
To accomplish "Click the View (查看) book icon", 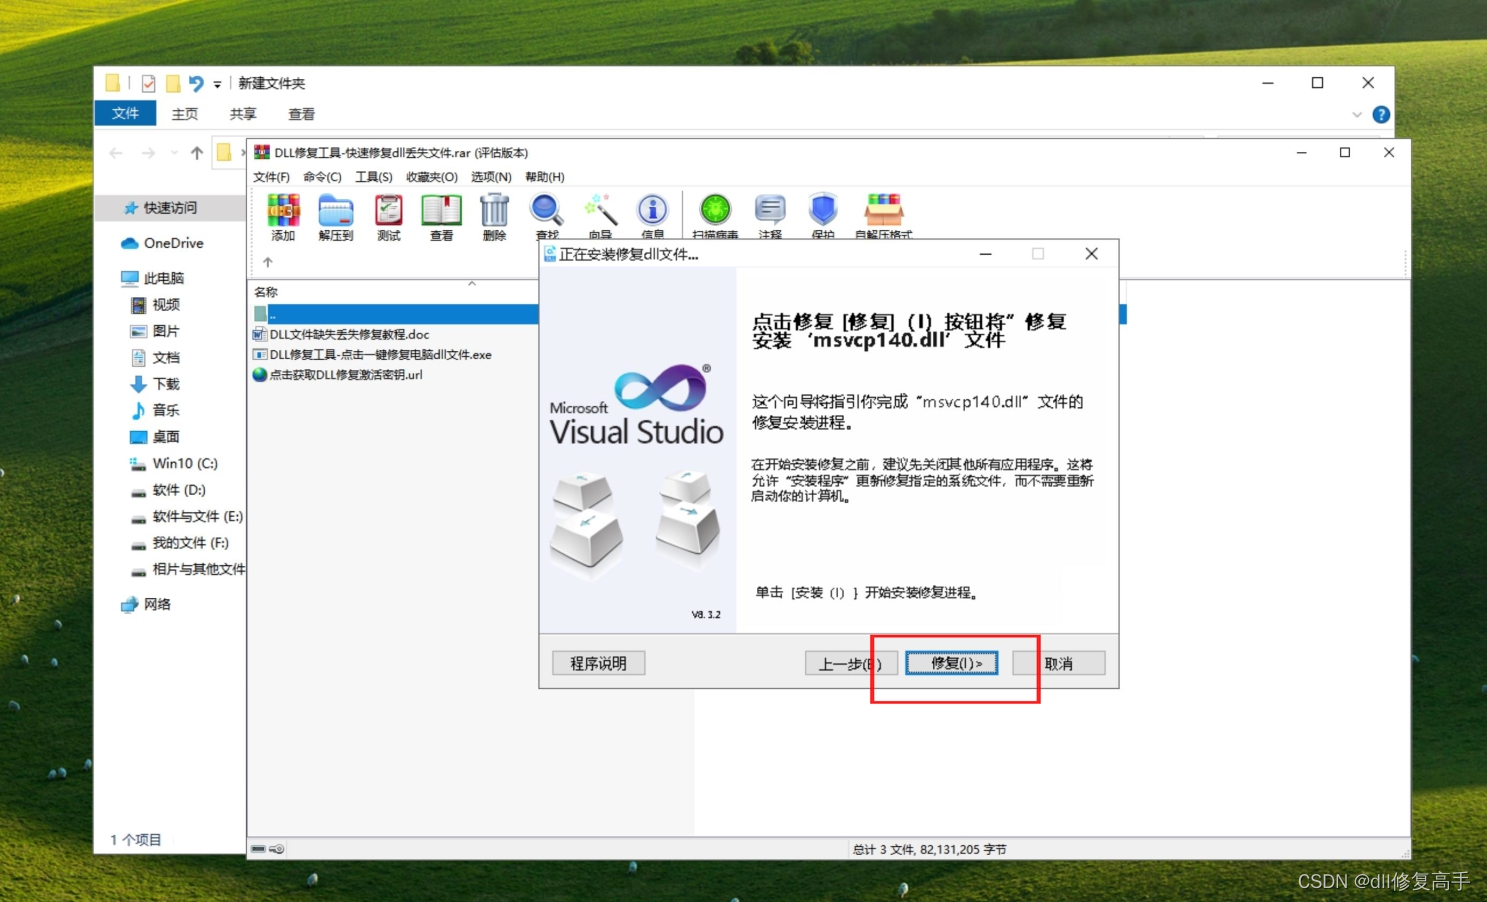I will 441,211.
